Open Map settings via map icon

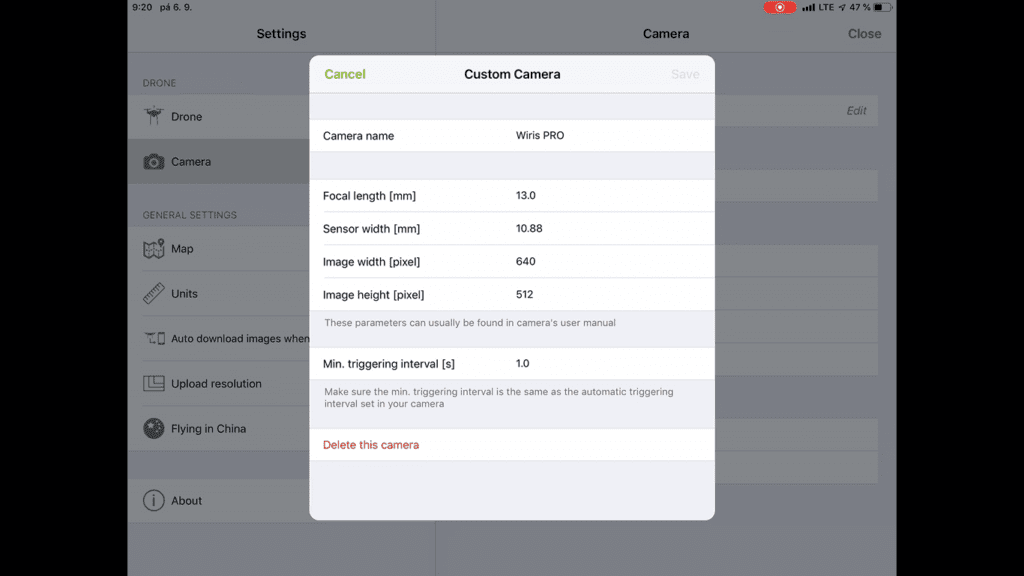tap(153, 249)
